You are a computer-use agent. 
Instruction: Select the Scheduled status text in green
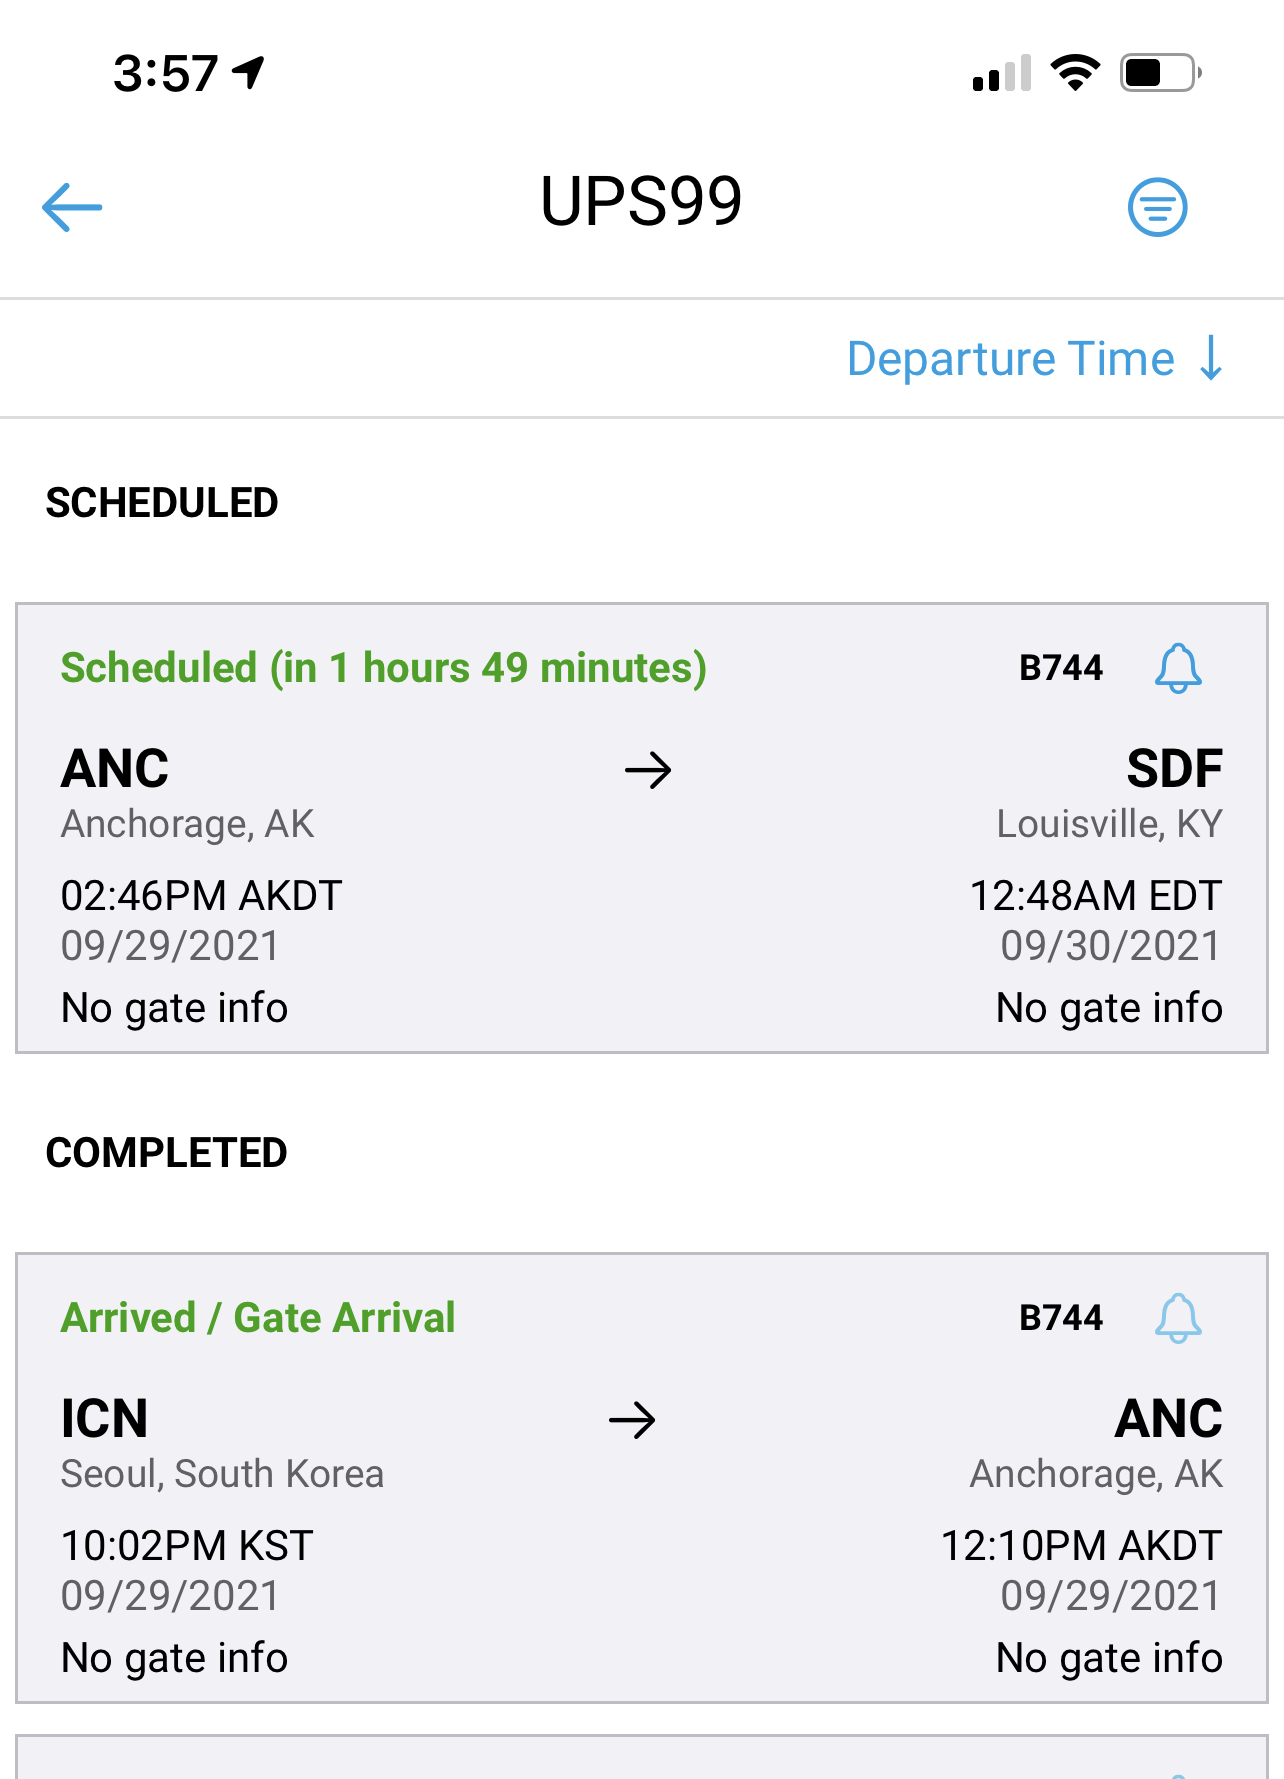tap(383, 668)
